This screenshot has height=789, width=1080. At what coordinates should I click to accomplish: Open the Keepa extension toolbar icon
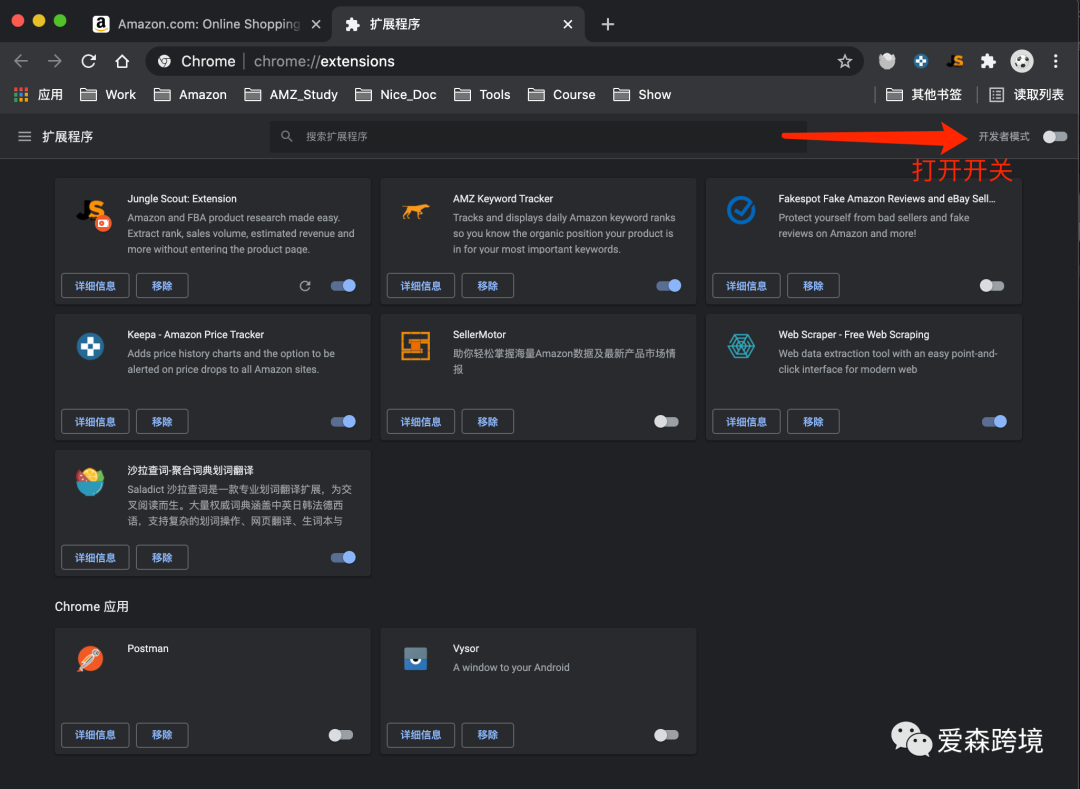coord(920,61)
